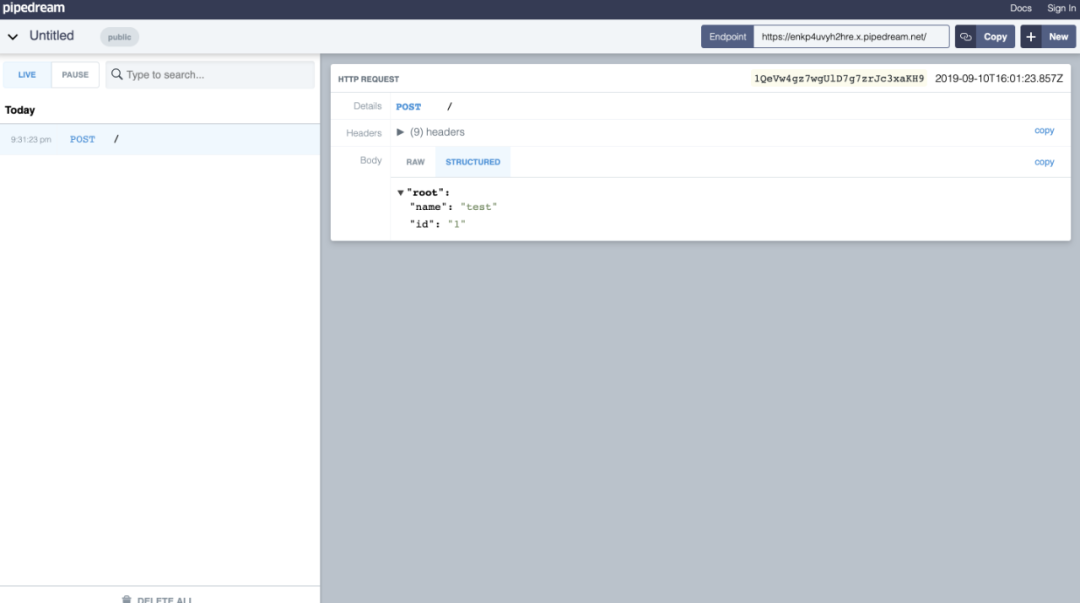Collapse the "root" JSON node

click(400, 193)
